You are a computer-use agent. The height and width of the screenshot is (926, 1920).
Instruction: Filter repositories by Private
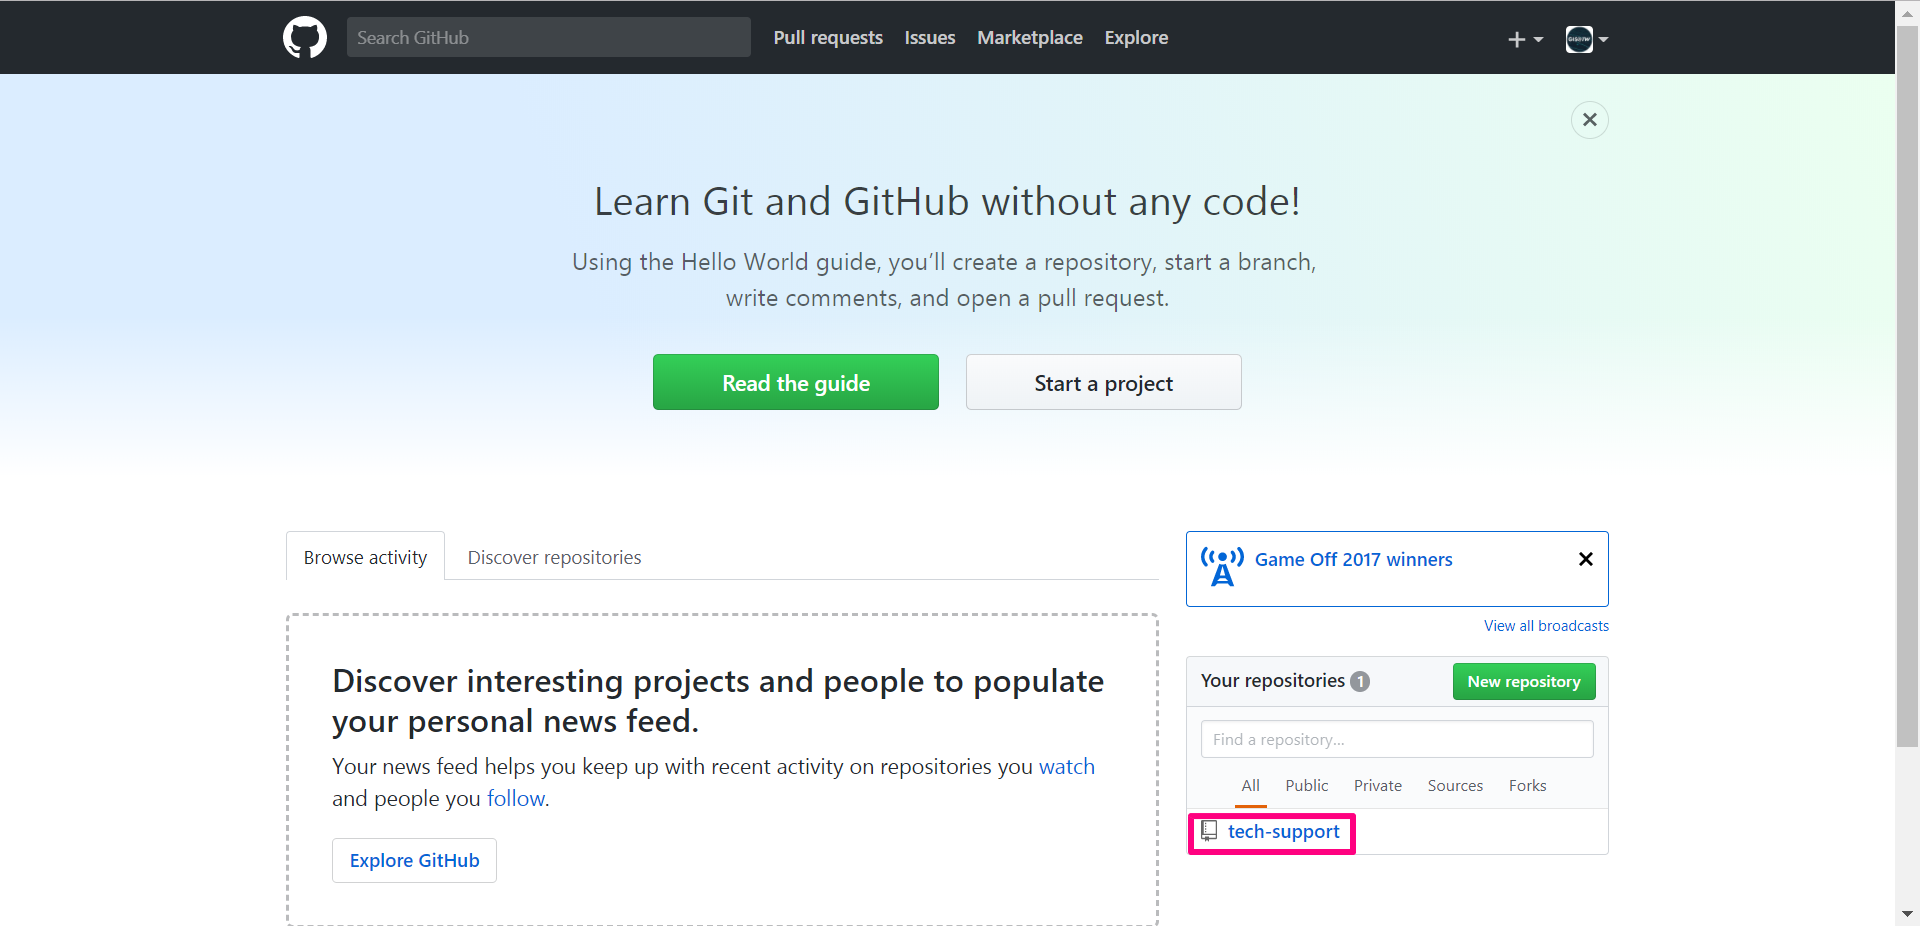(x=1378, y=786)
